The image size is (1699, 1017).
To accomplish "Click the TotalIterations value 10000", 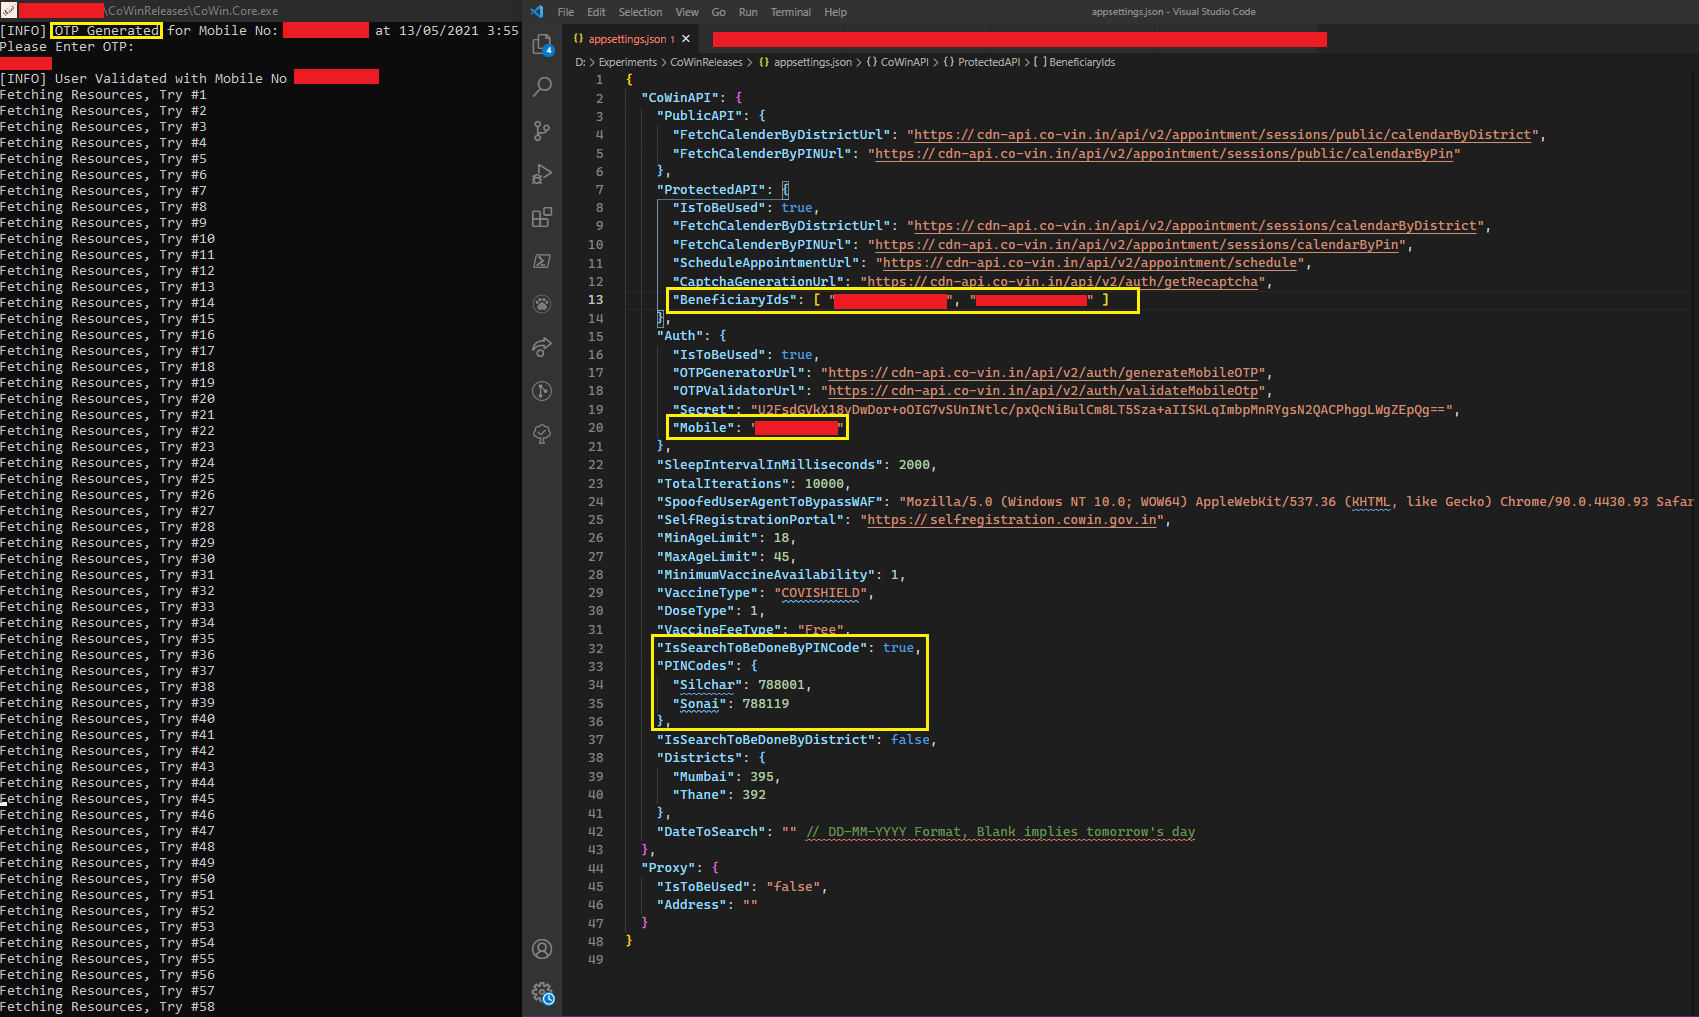I will 824,484.
